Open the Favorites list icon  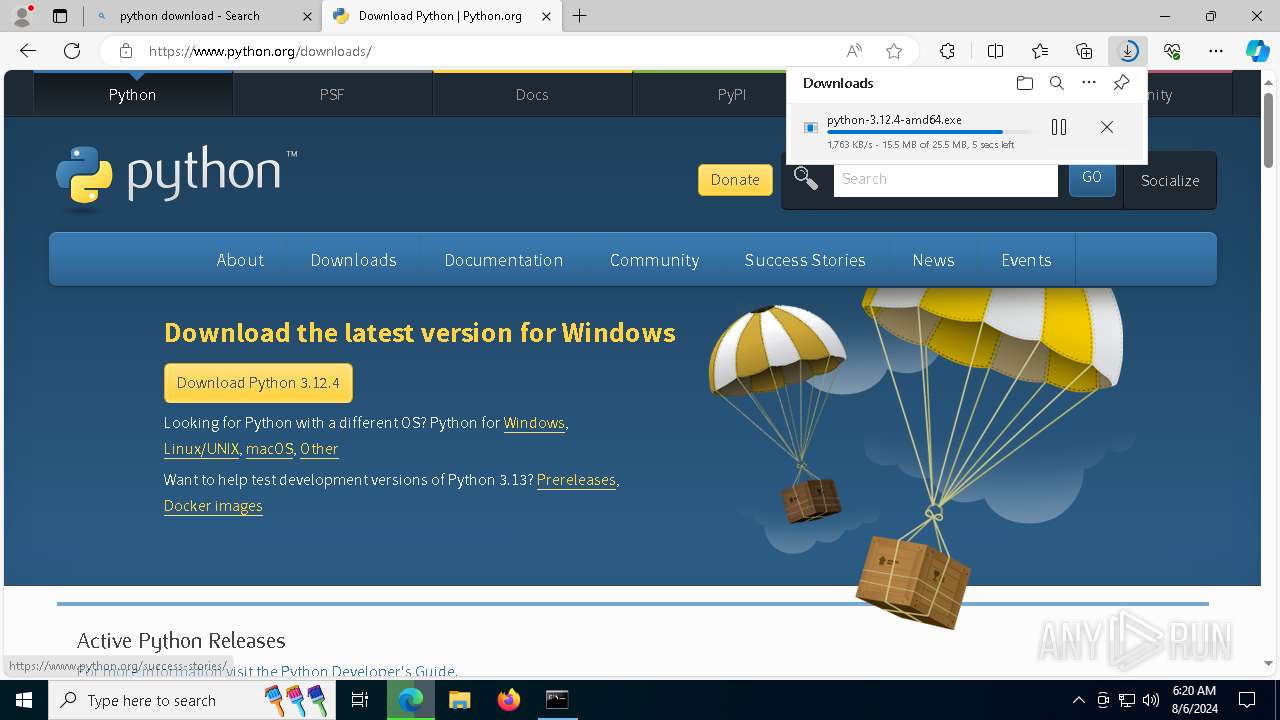pos(1040,51)
